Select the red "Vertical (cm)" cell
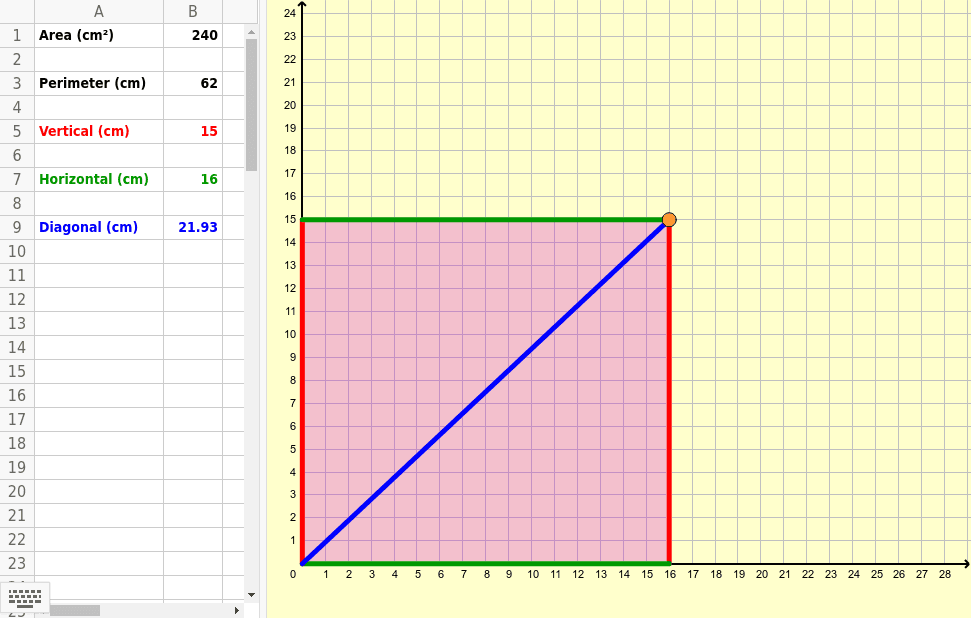The width and height of the screenshot is (973, 620). [99, 132]
